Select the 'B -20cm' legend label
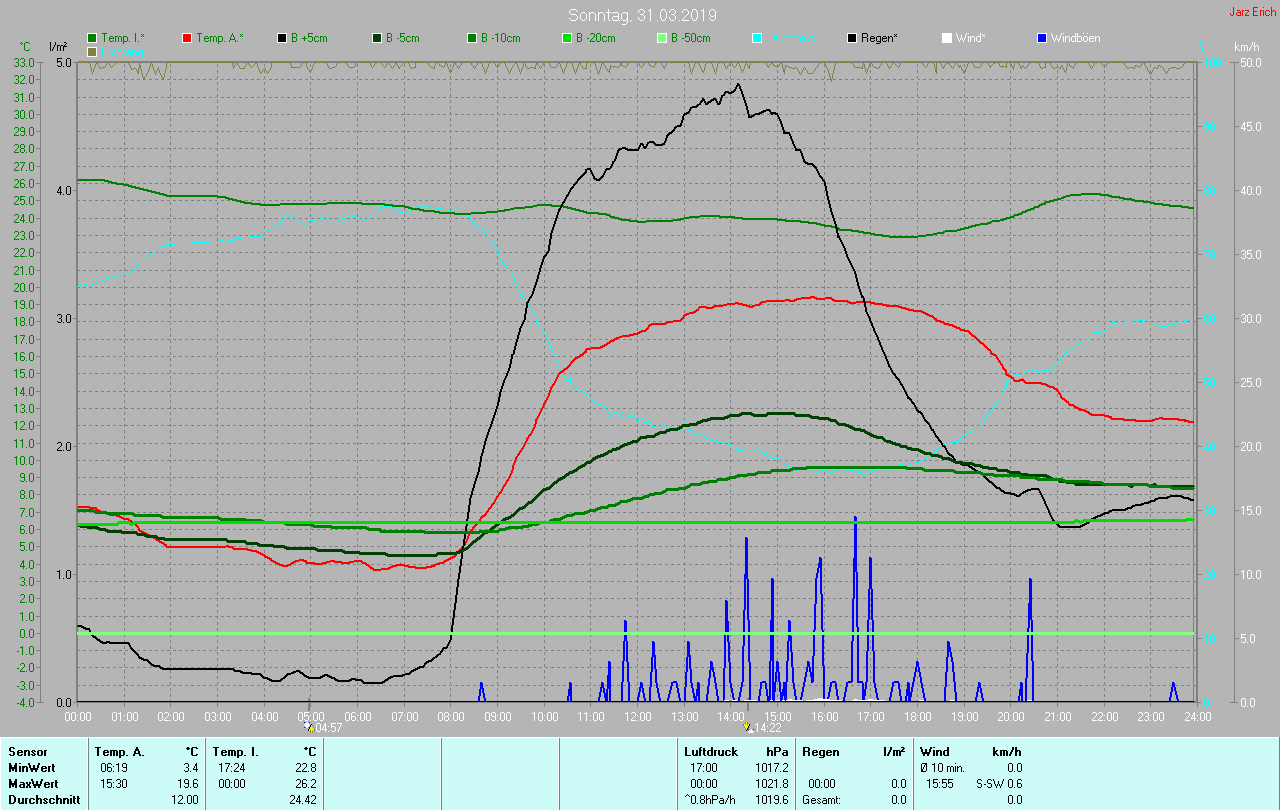 596,38
